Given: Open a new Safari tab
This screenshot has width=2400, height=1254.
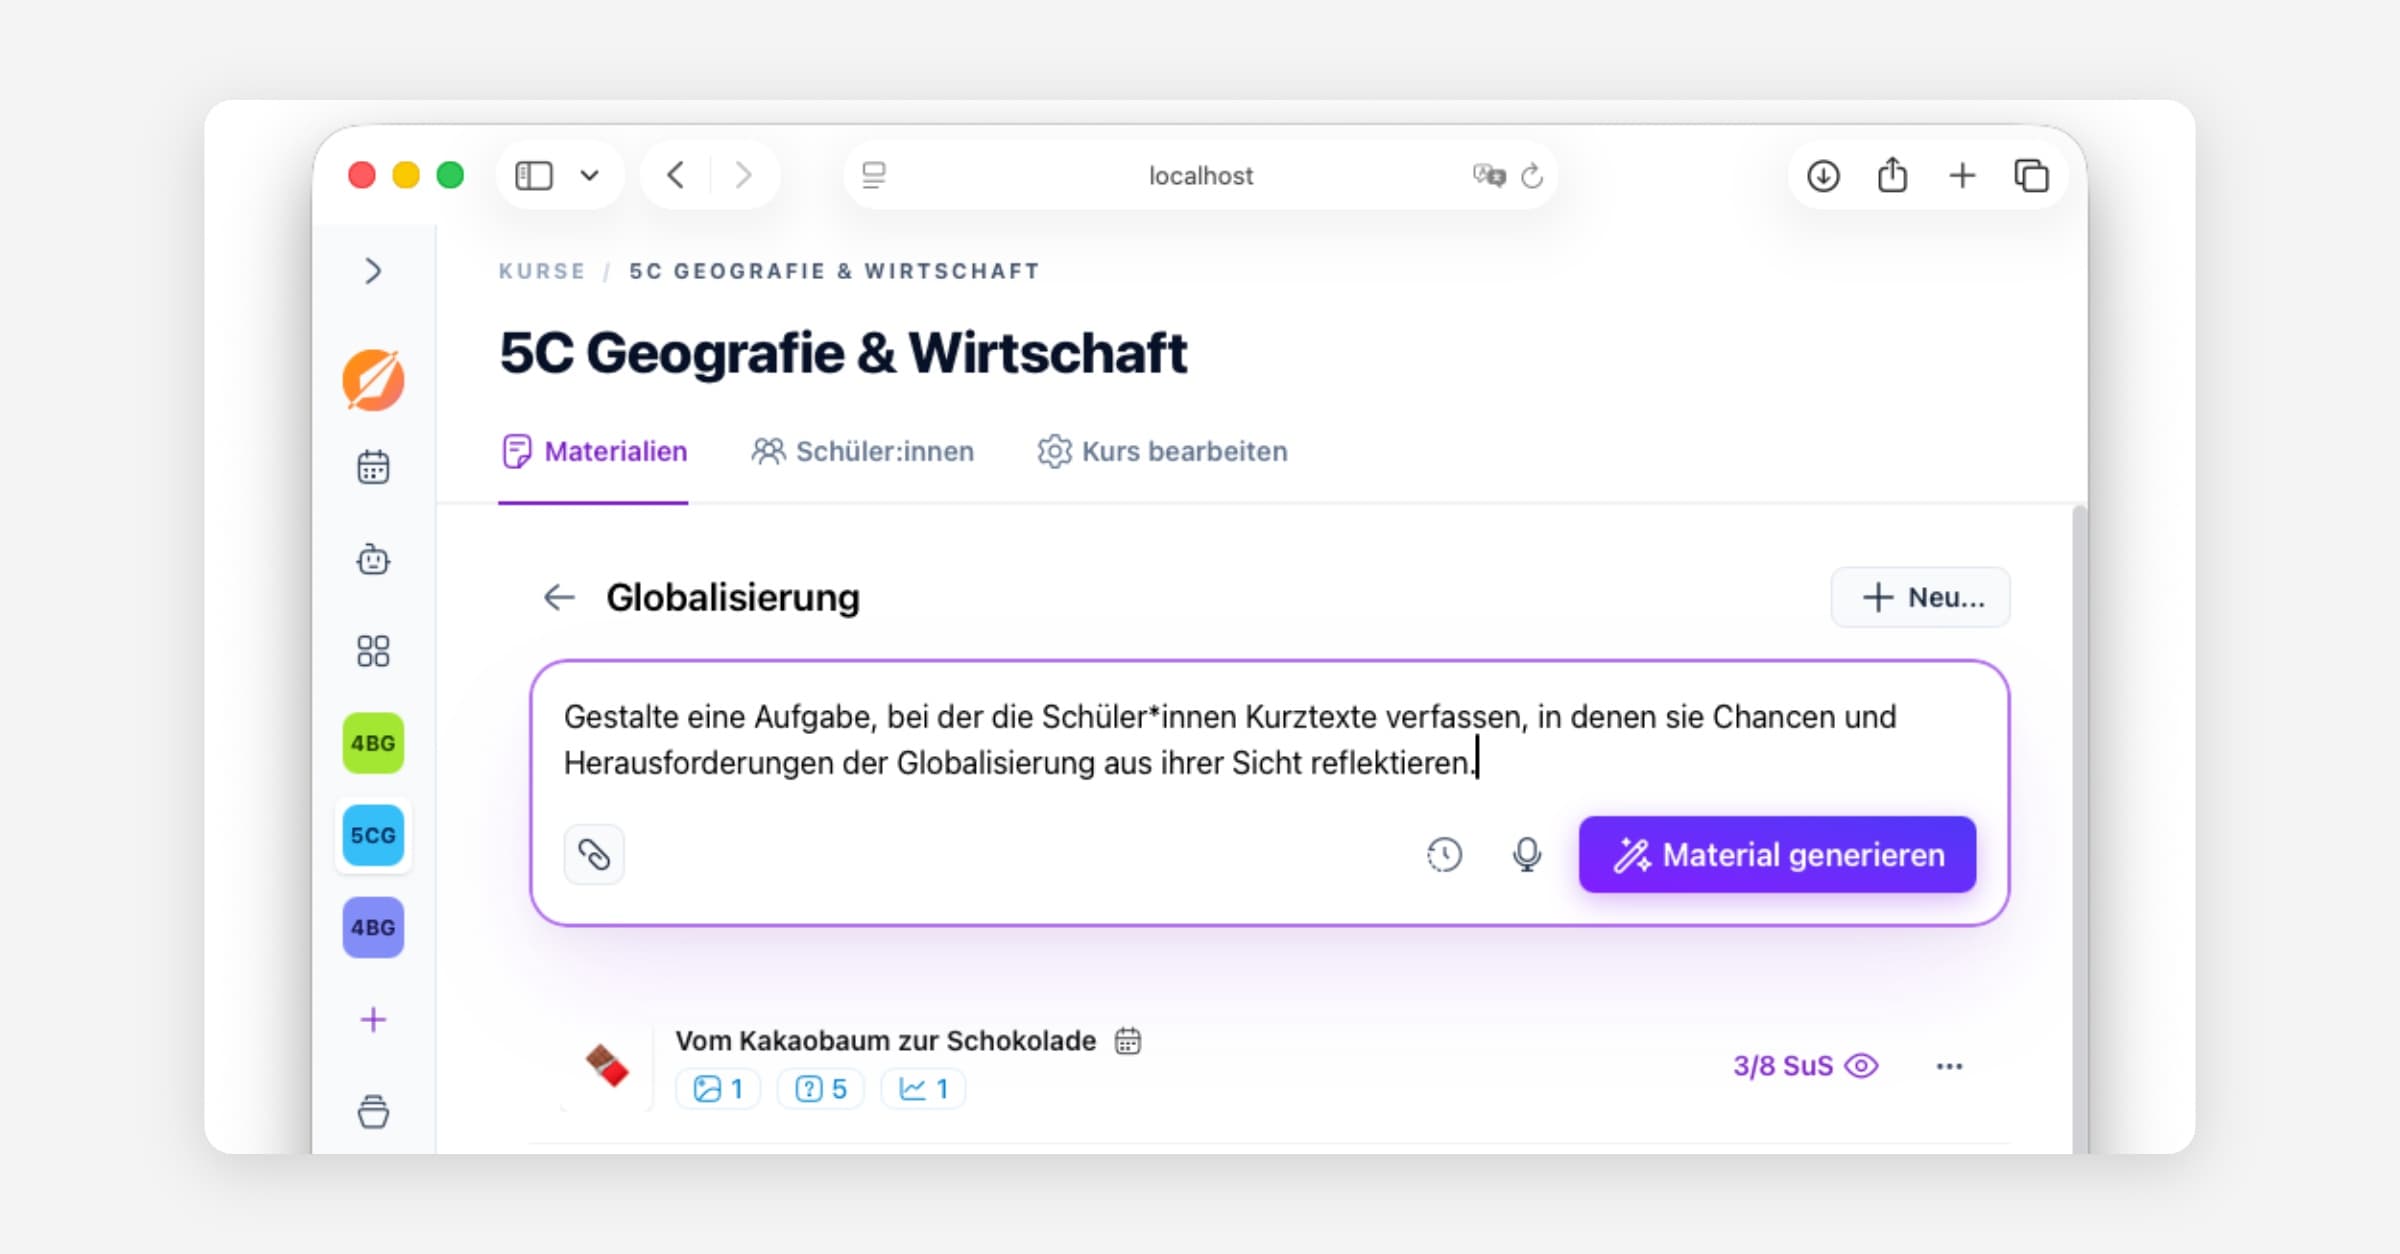Looking at the screenshot, I should [x=1962, y=176].
